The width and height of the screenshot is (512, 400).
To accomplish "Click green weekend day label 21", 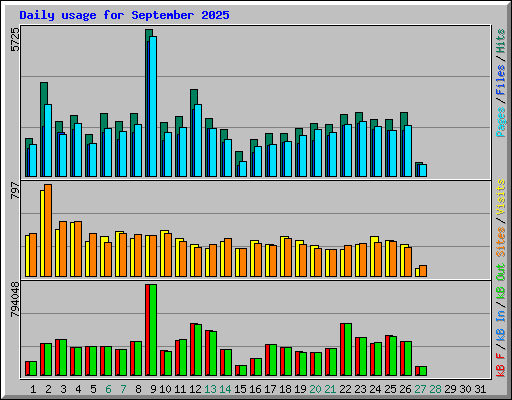I will [330, 389].
